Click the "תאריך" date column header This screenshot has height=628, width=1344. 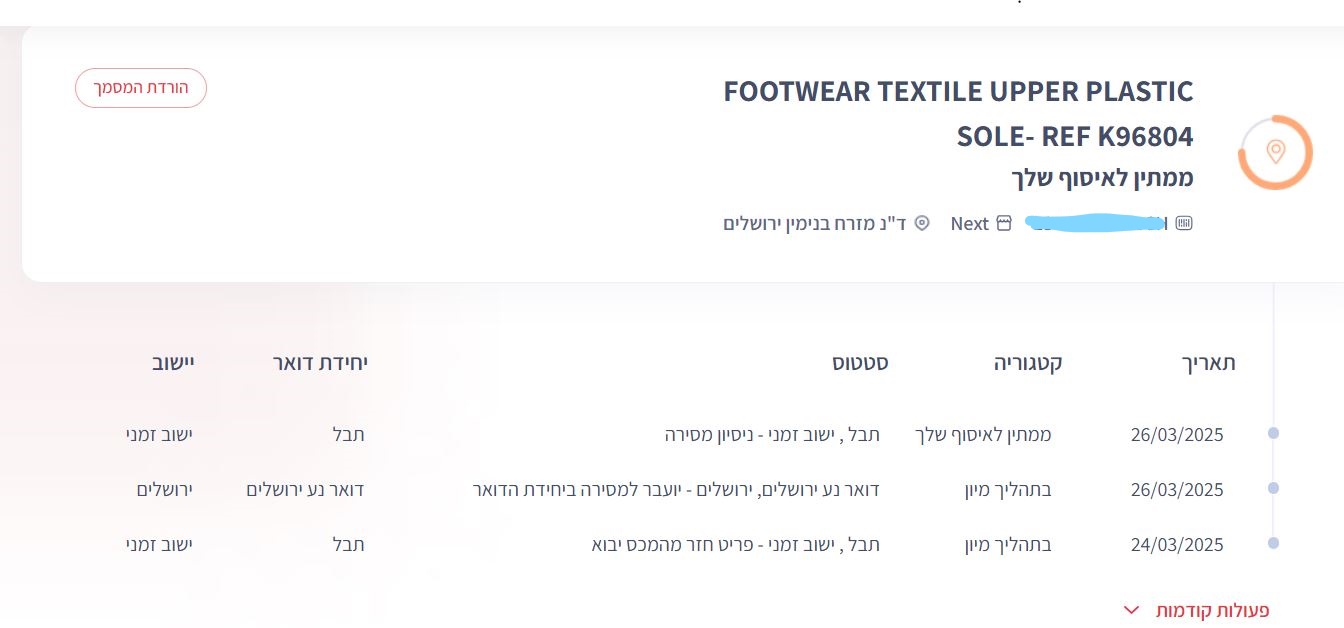coord(1209,363)
